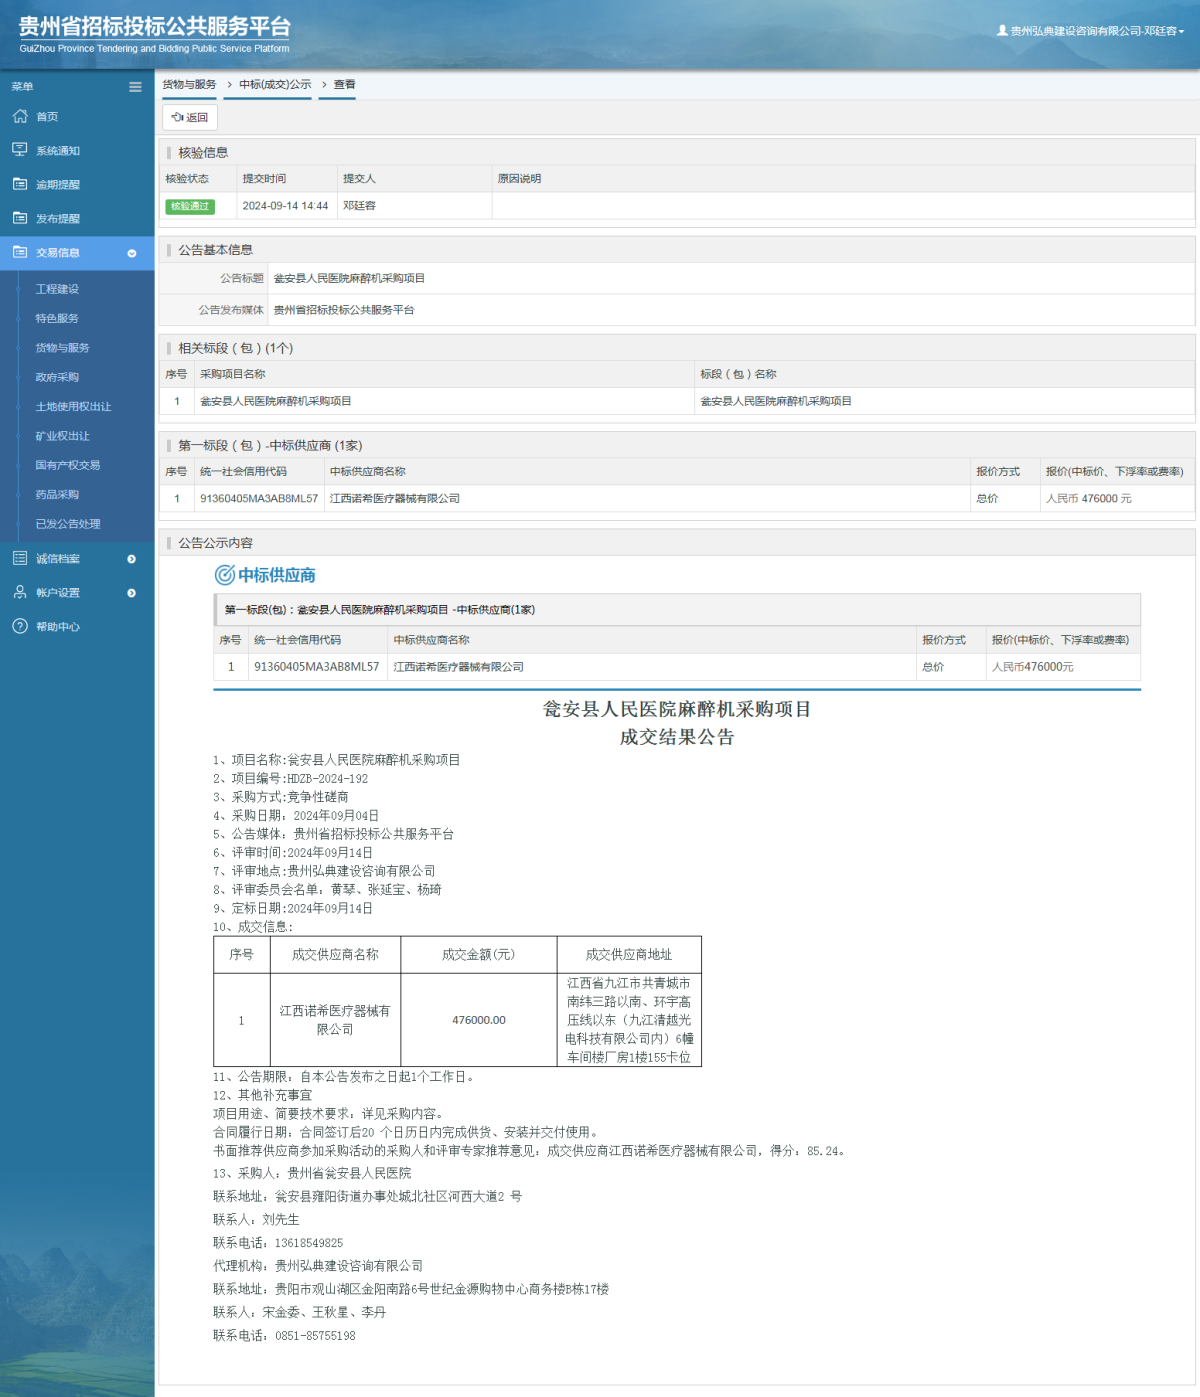The width and height of the screenshot is (1200, 1397).
Task: Click submit time 2024-09-14 14:44 cell
Action: (285, 206)
